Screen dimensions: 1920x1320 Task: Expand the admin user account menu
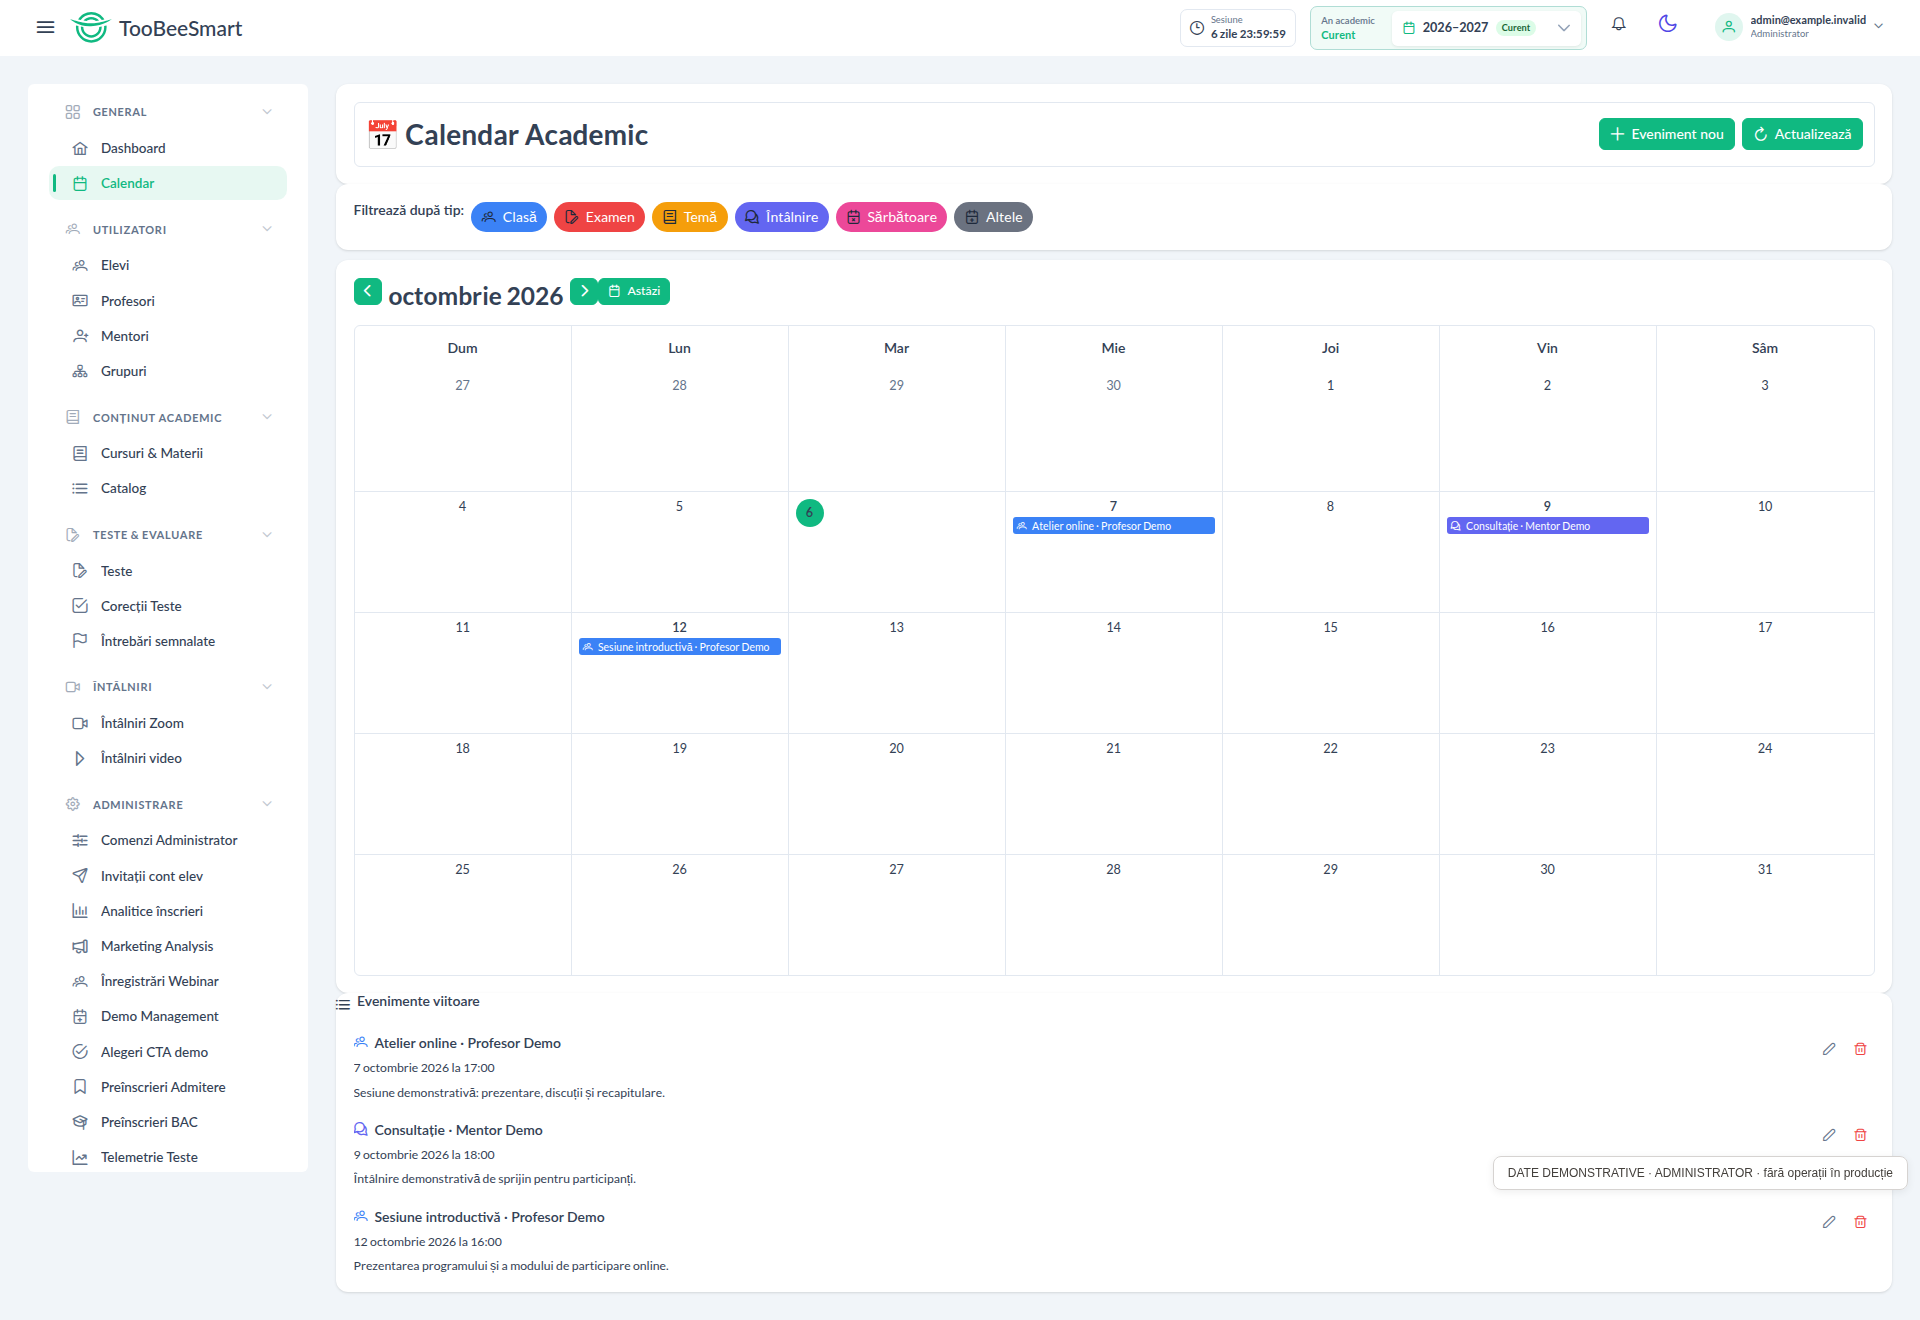pos(1800,27)
